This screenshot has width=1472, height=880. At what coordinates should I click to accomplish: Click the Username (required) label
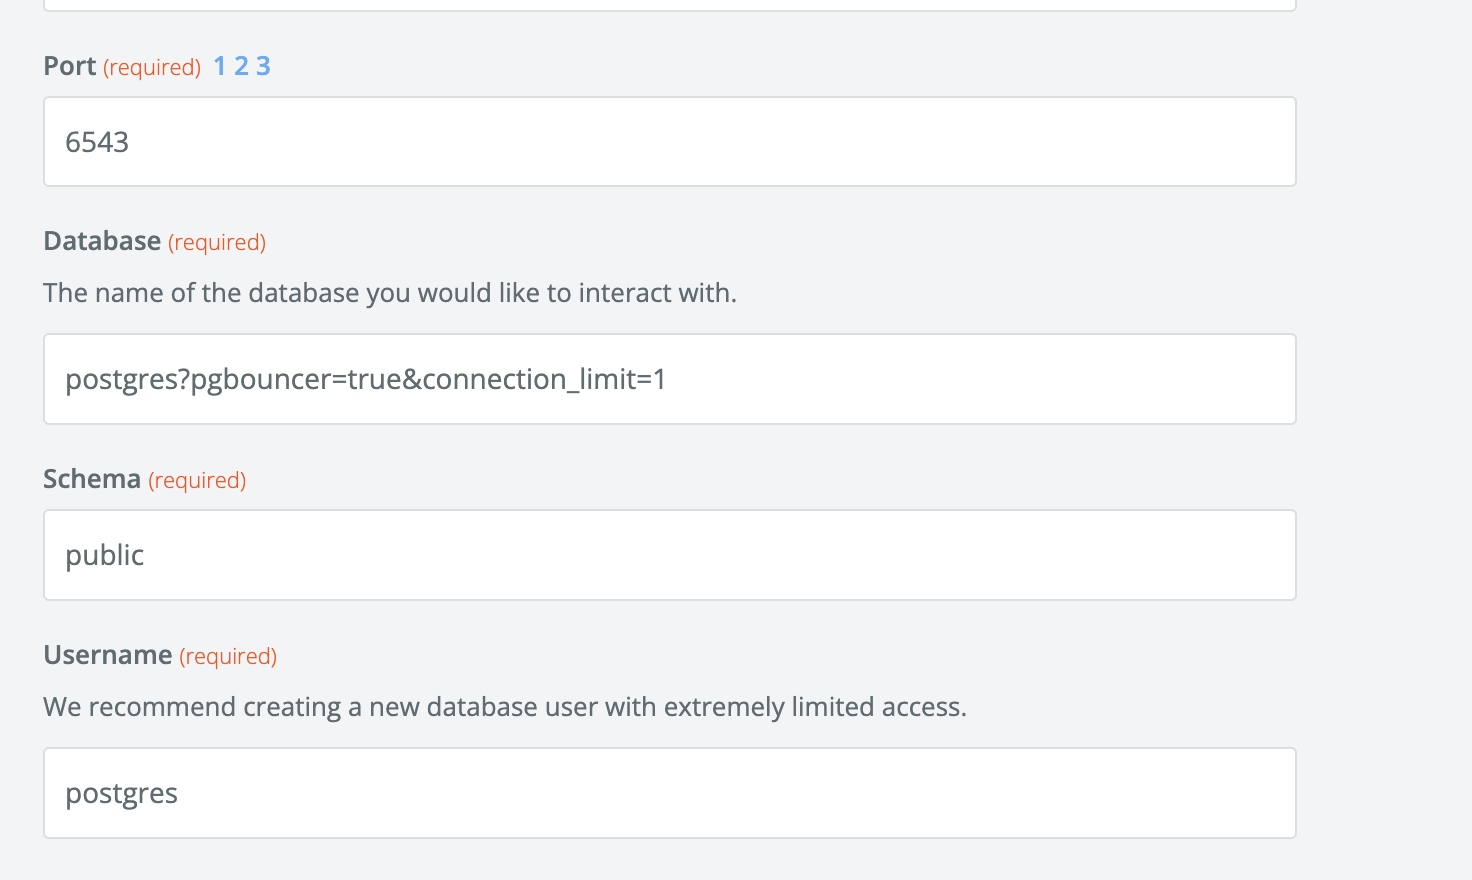click(108, 655)
